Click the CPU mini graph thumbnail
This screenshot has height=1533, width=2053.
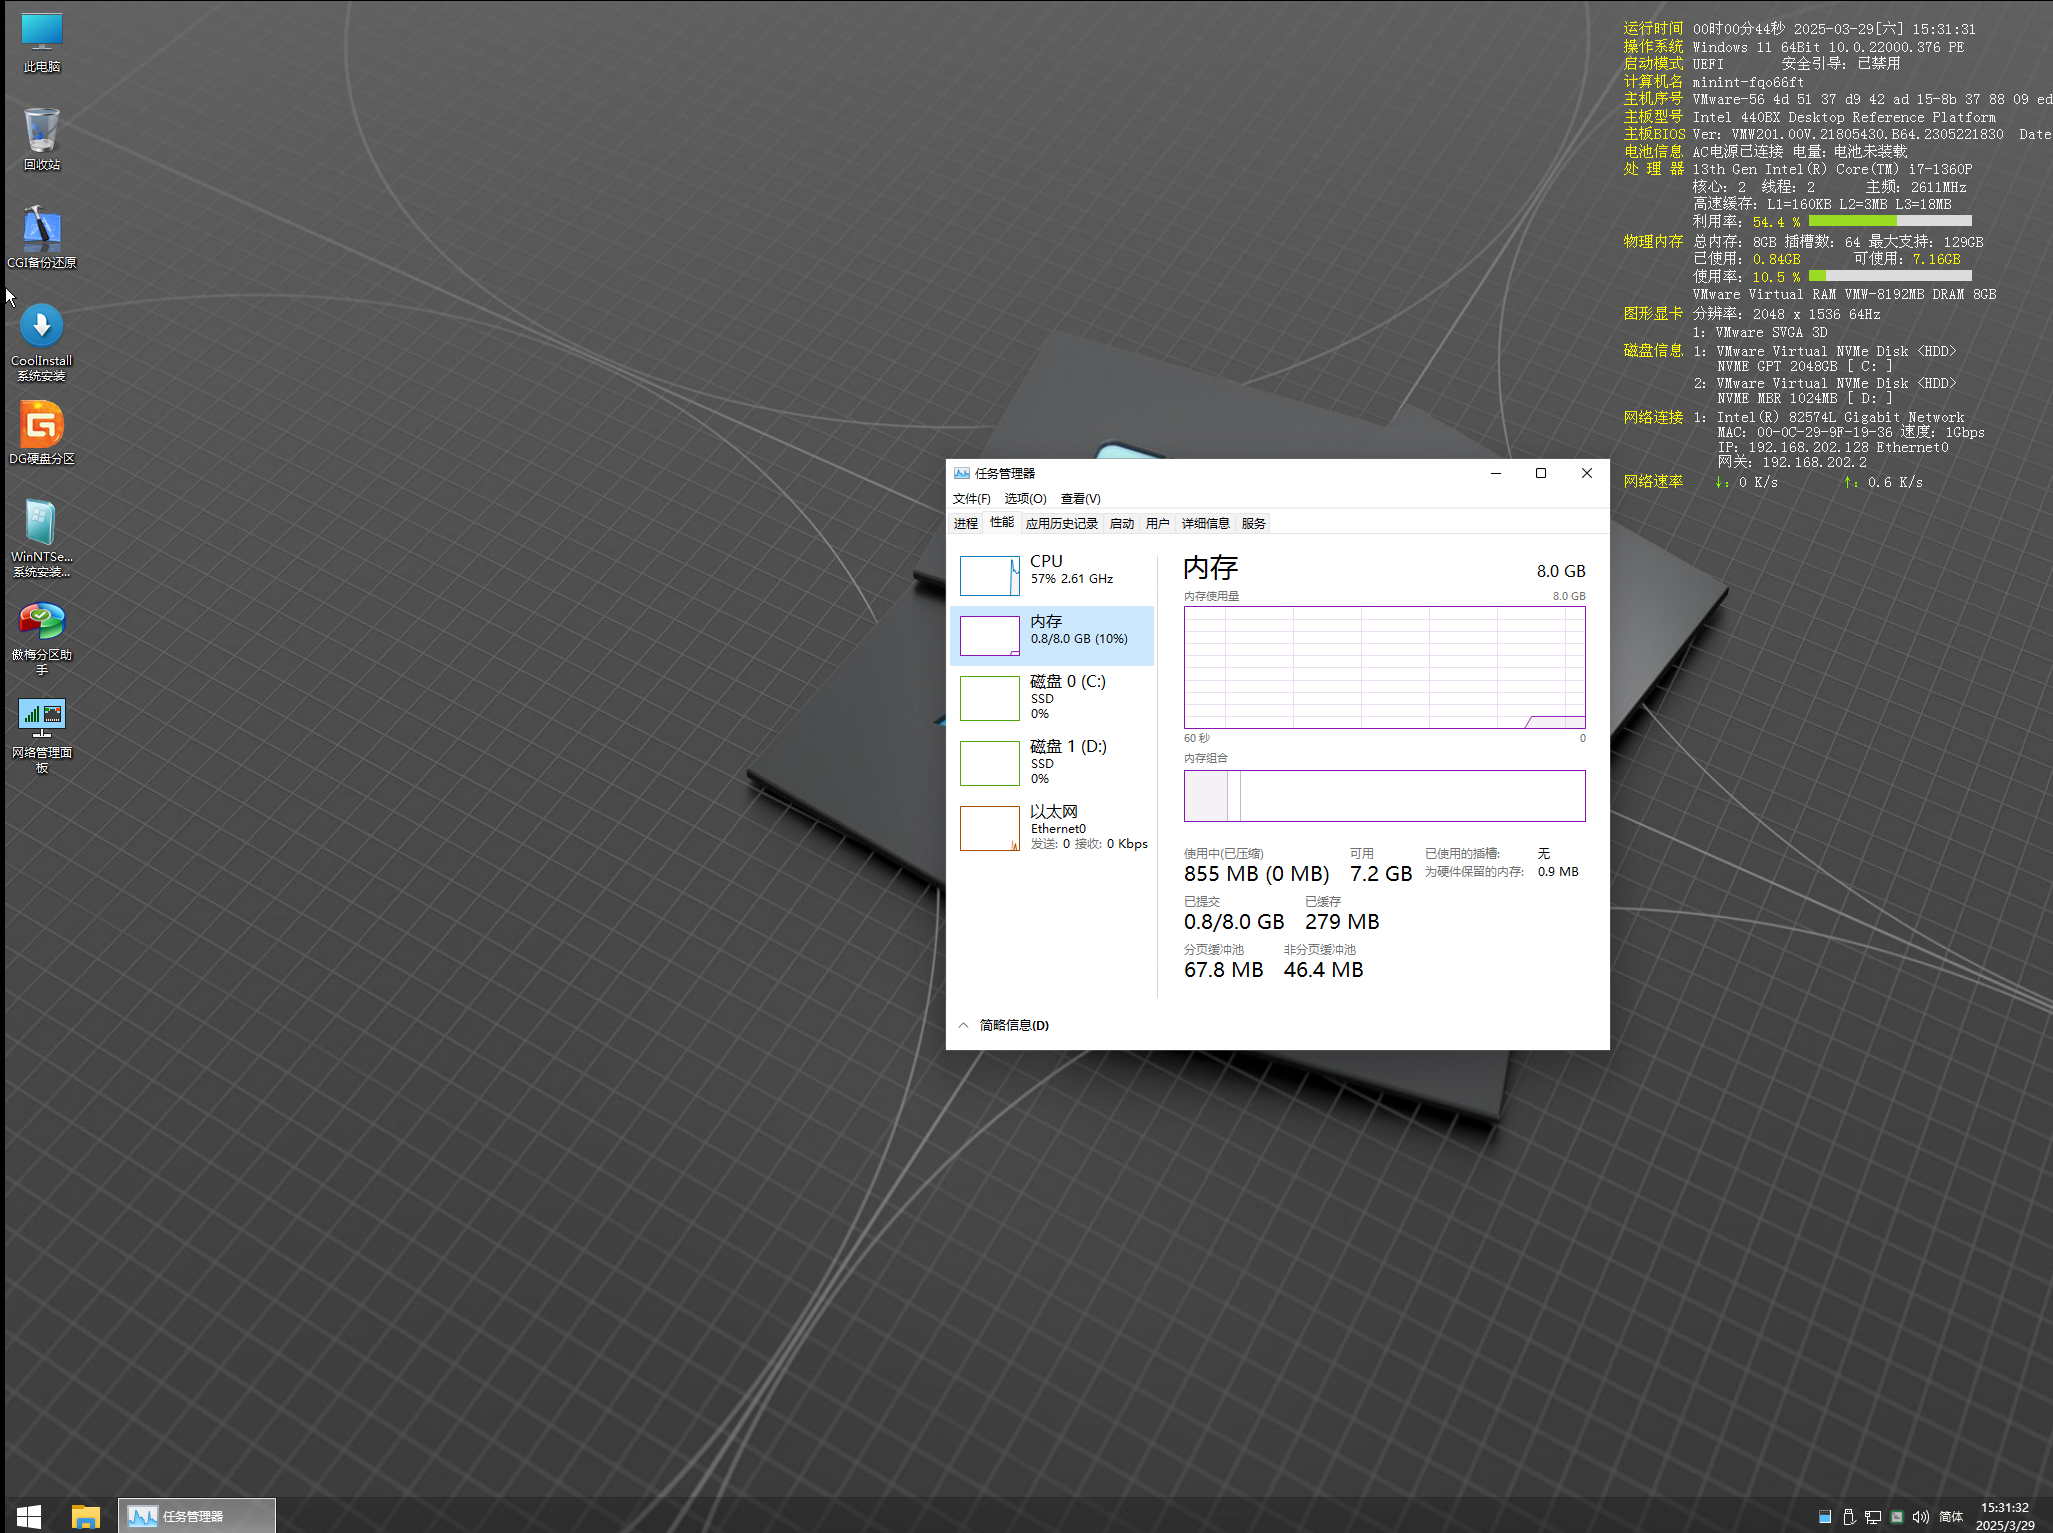click(x=990, y=576)
